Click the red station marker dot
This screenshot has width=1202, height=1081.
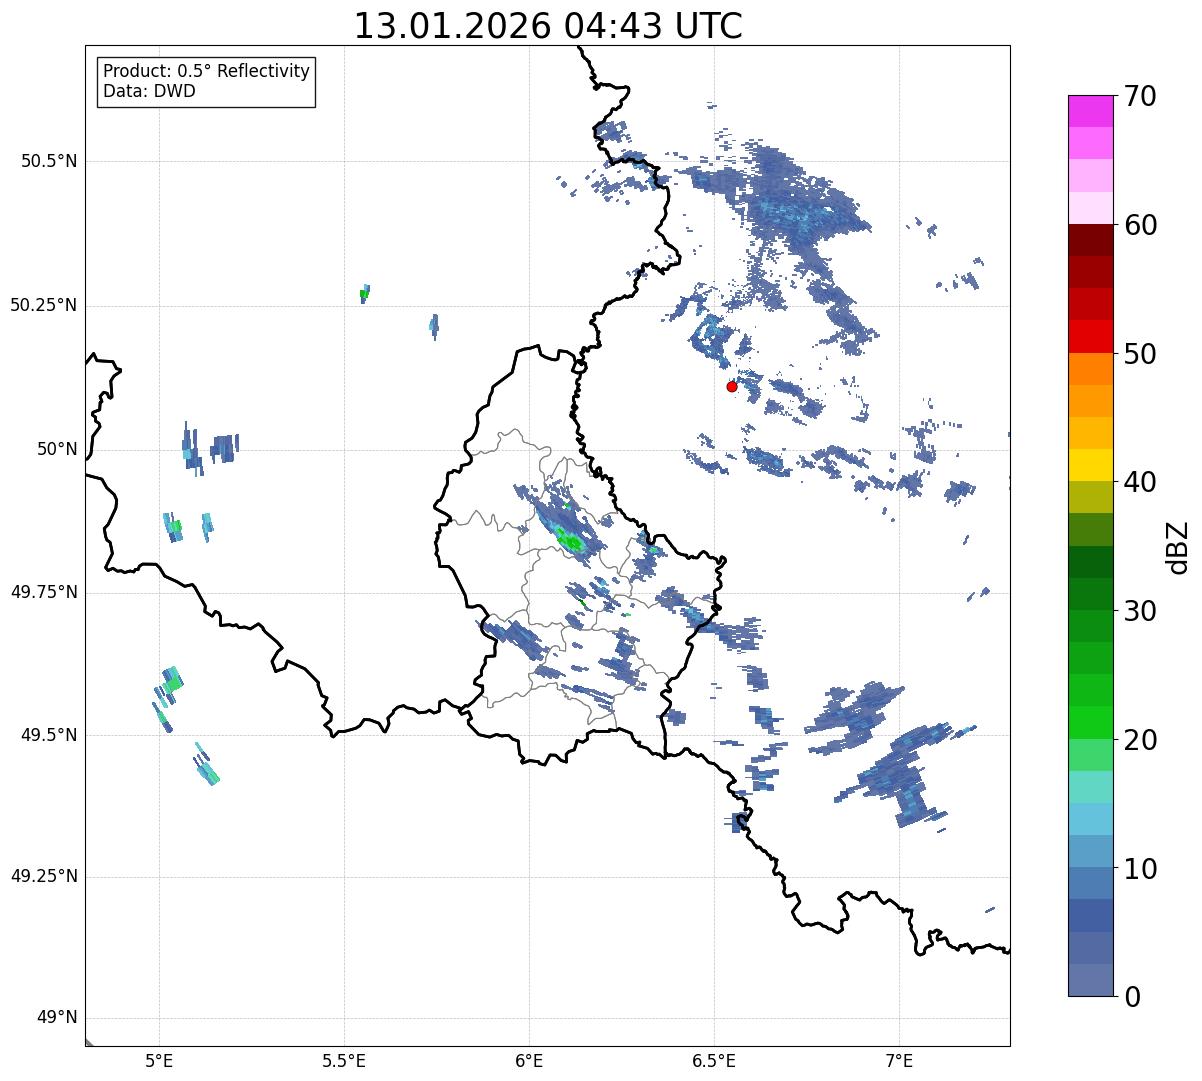(x=732, y=386)
